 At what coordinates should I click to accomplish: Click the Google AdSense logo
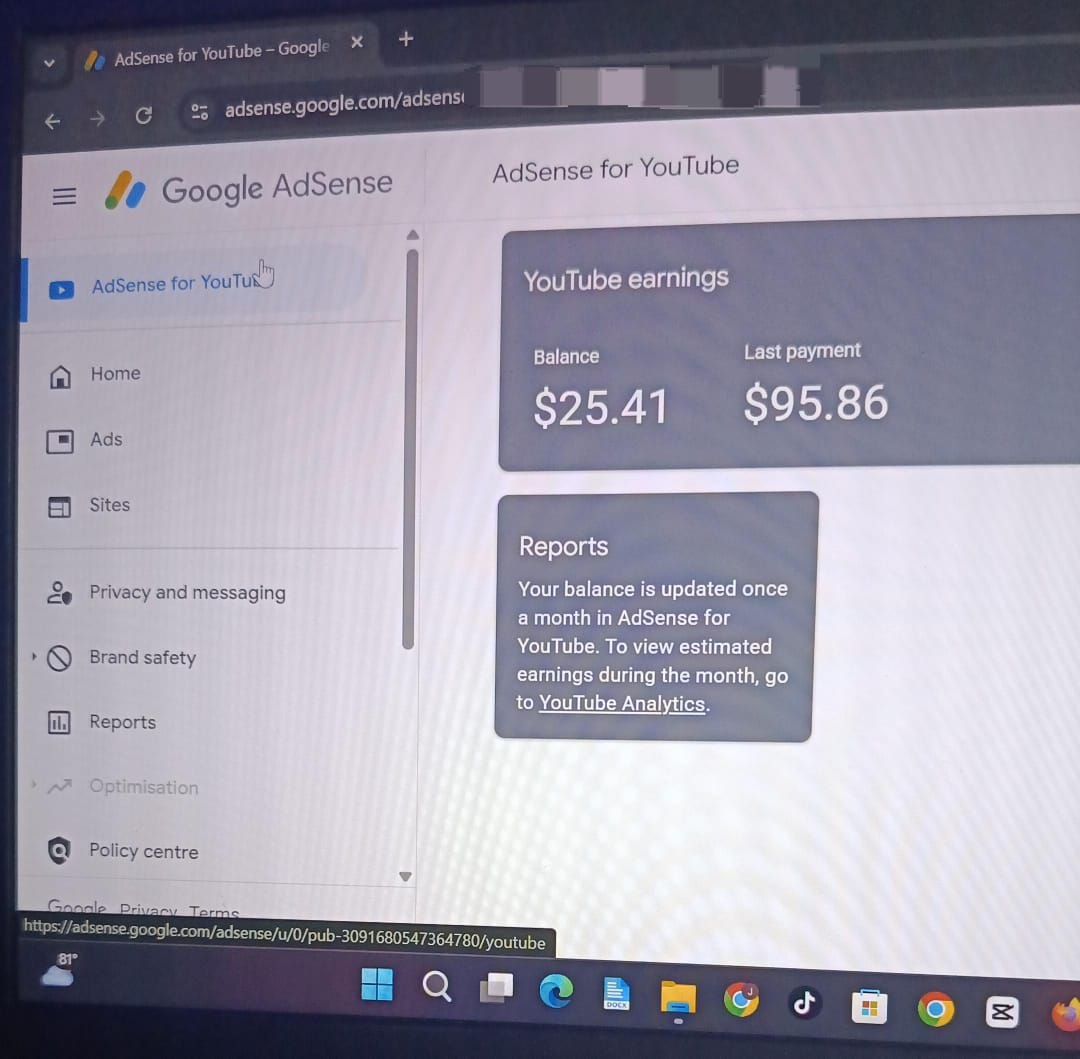[249, 188]
